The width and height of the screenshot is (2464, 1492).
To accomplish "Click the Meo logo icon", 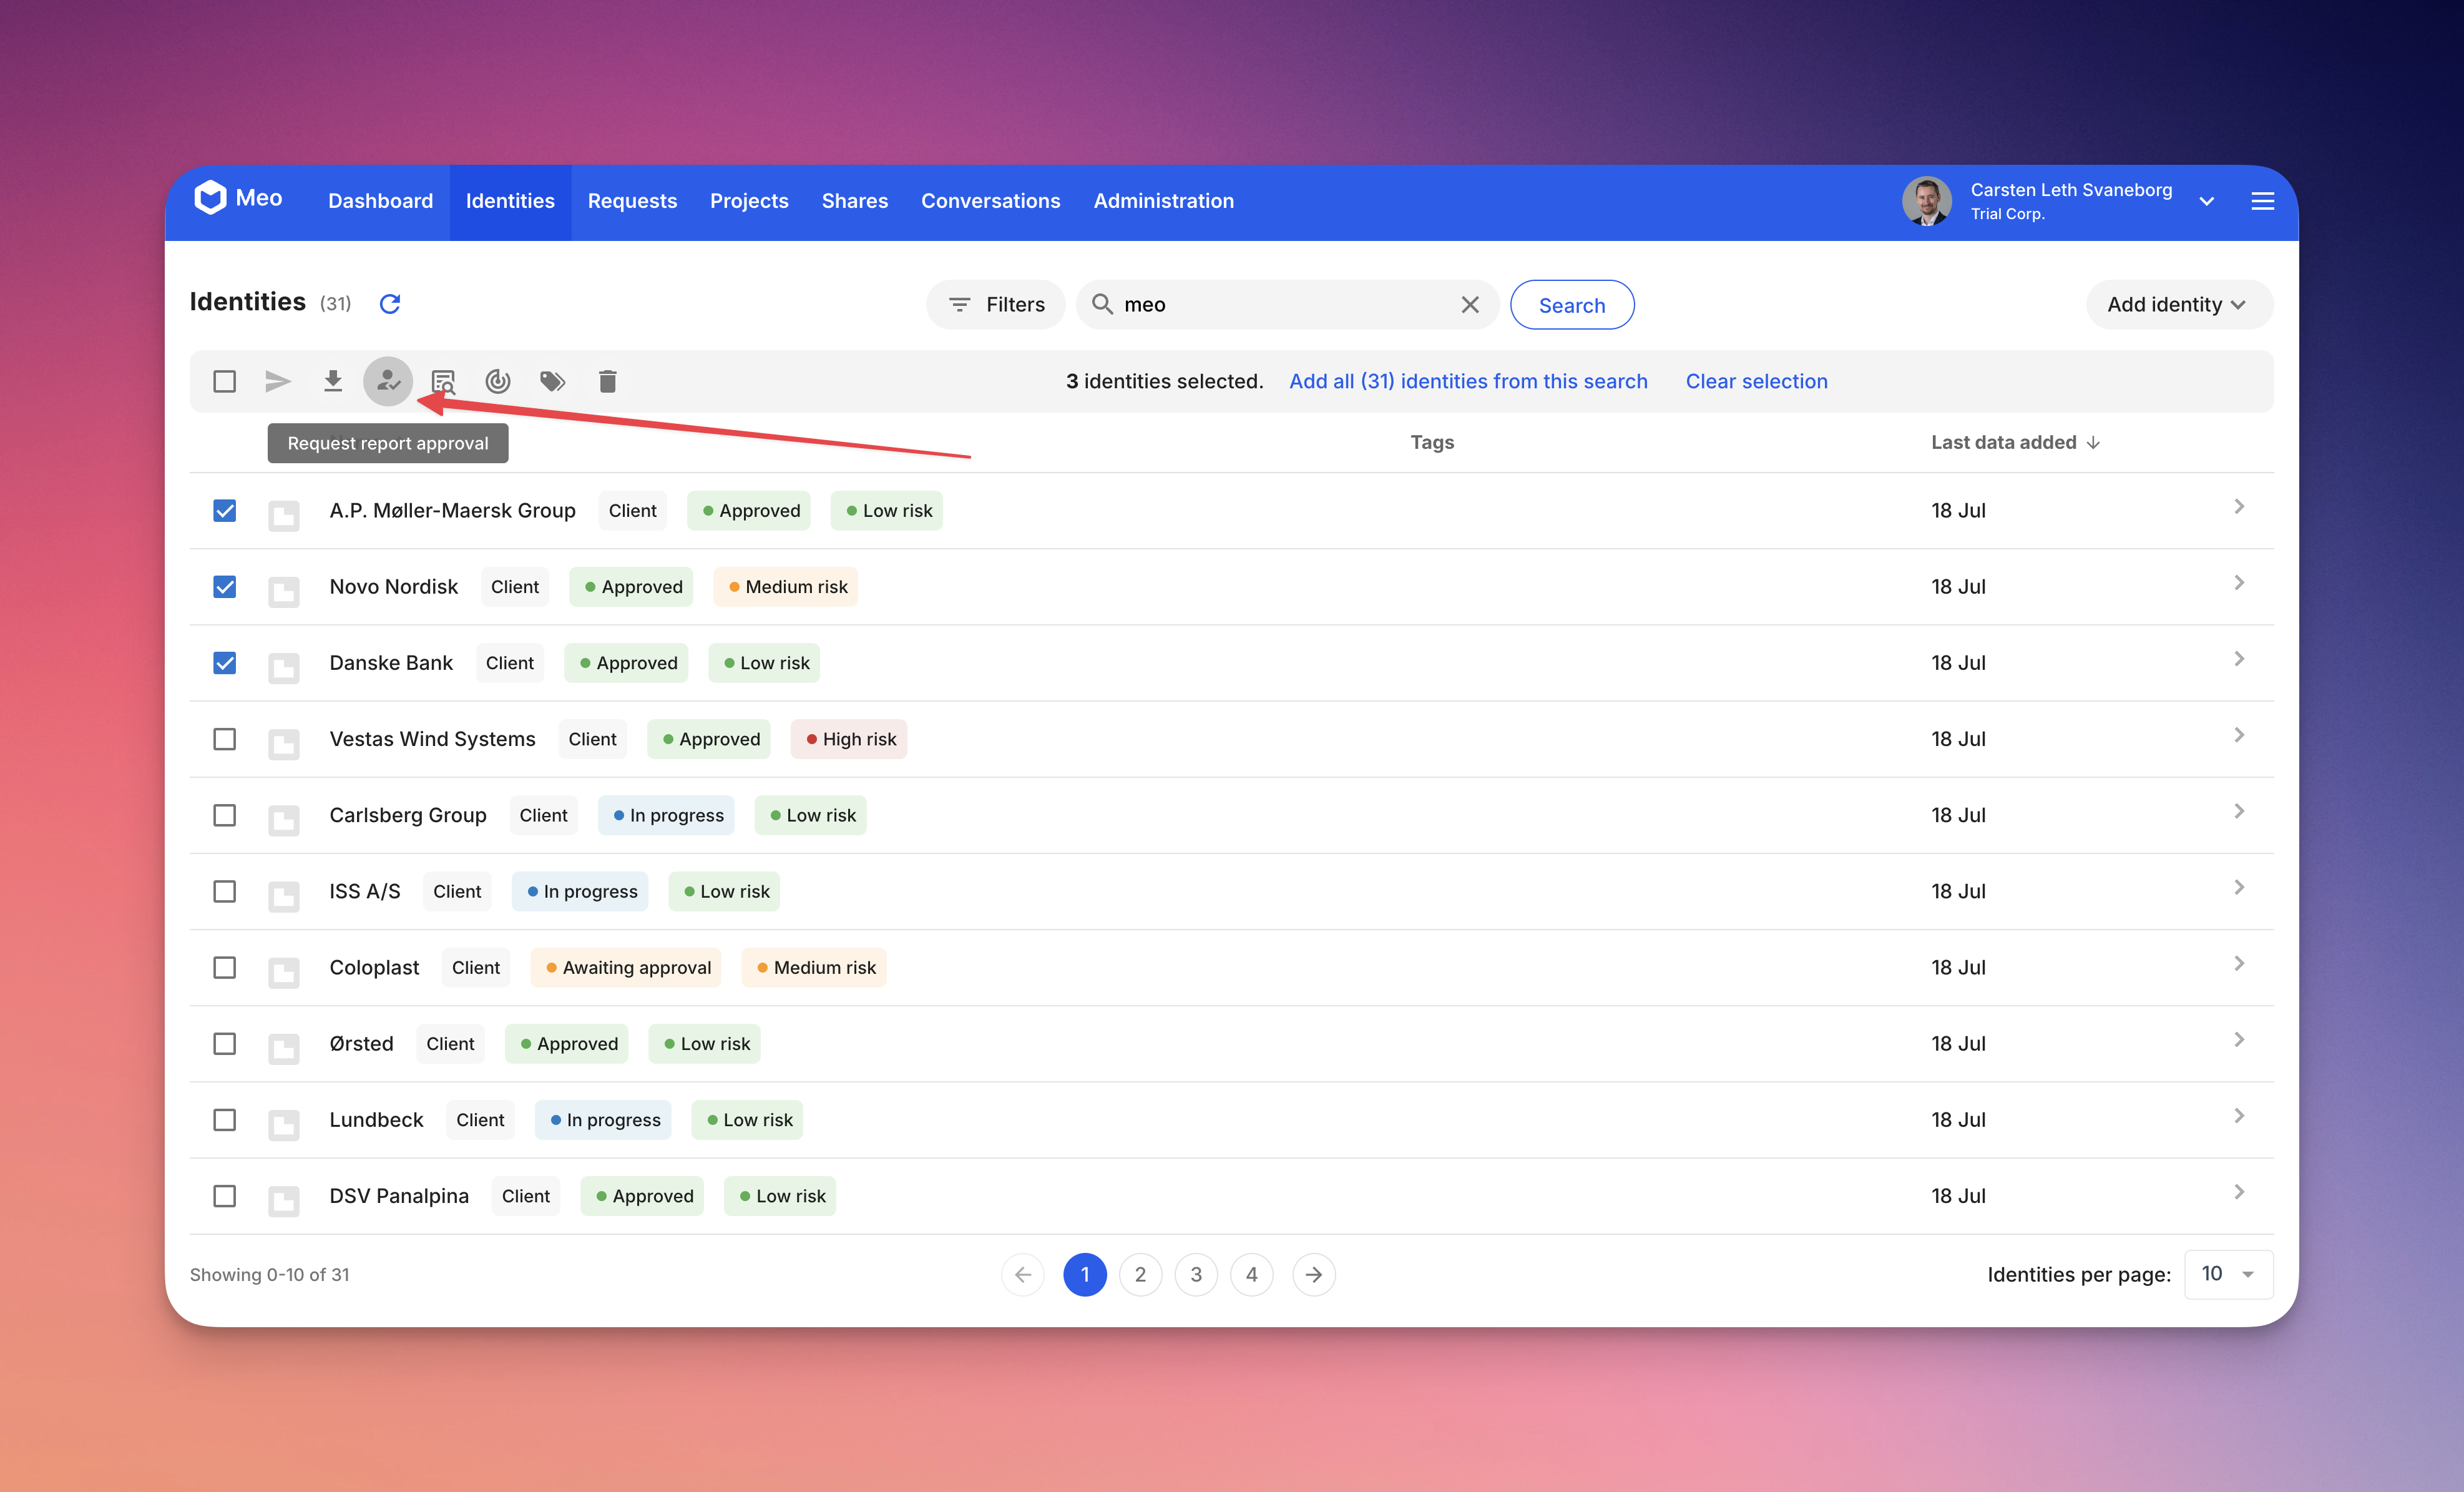I will 210,198.
